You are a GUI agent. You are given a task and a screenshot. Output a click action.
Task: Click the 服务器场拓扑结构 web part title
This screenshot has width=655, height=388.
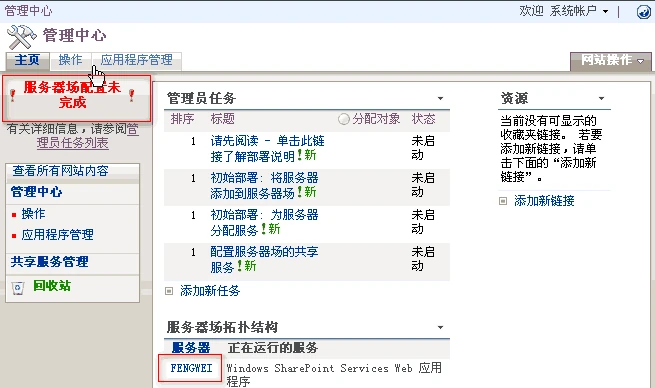pos(222,327)
